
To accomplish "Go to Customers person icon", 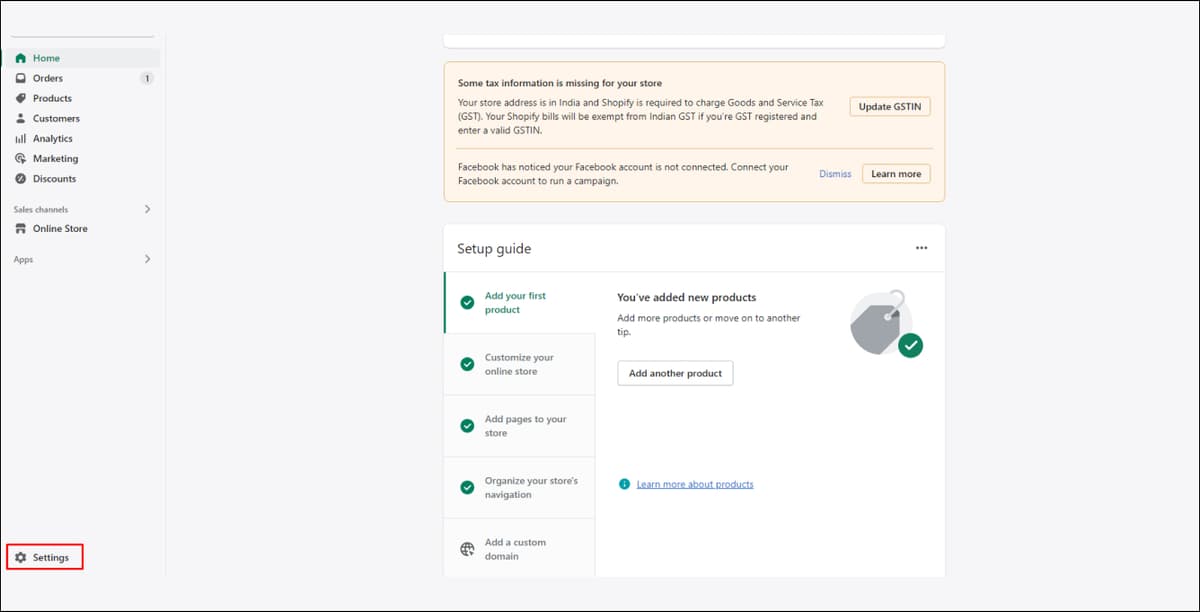I will (20, 118).
